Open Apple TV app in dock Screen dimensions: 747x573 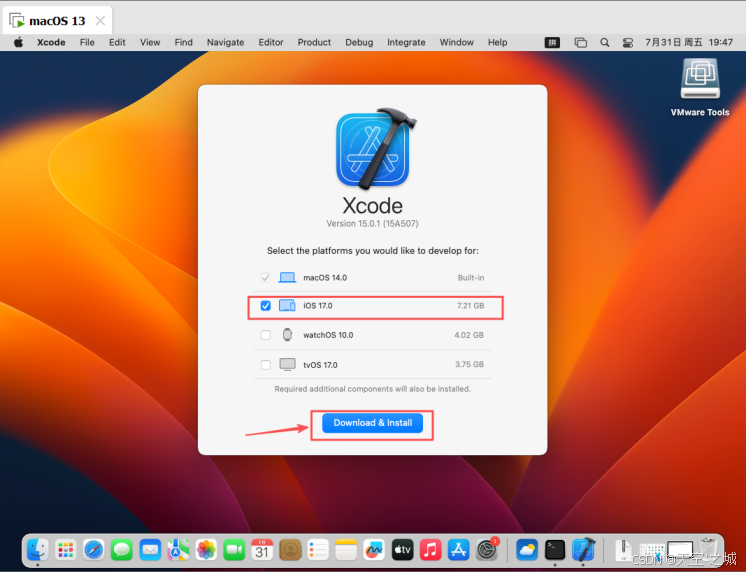click(402, 550)
